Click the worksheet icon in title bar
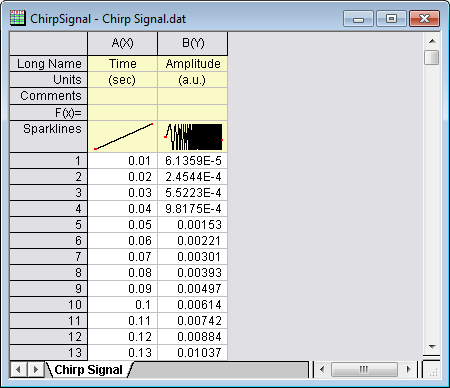The image size is (450, 388). [17, 18]
